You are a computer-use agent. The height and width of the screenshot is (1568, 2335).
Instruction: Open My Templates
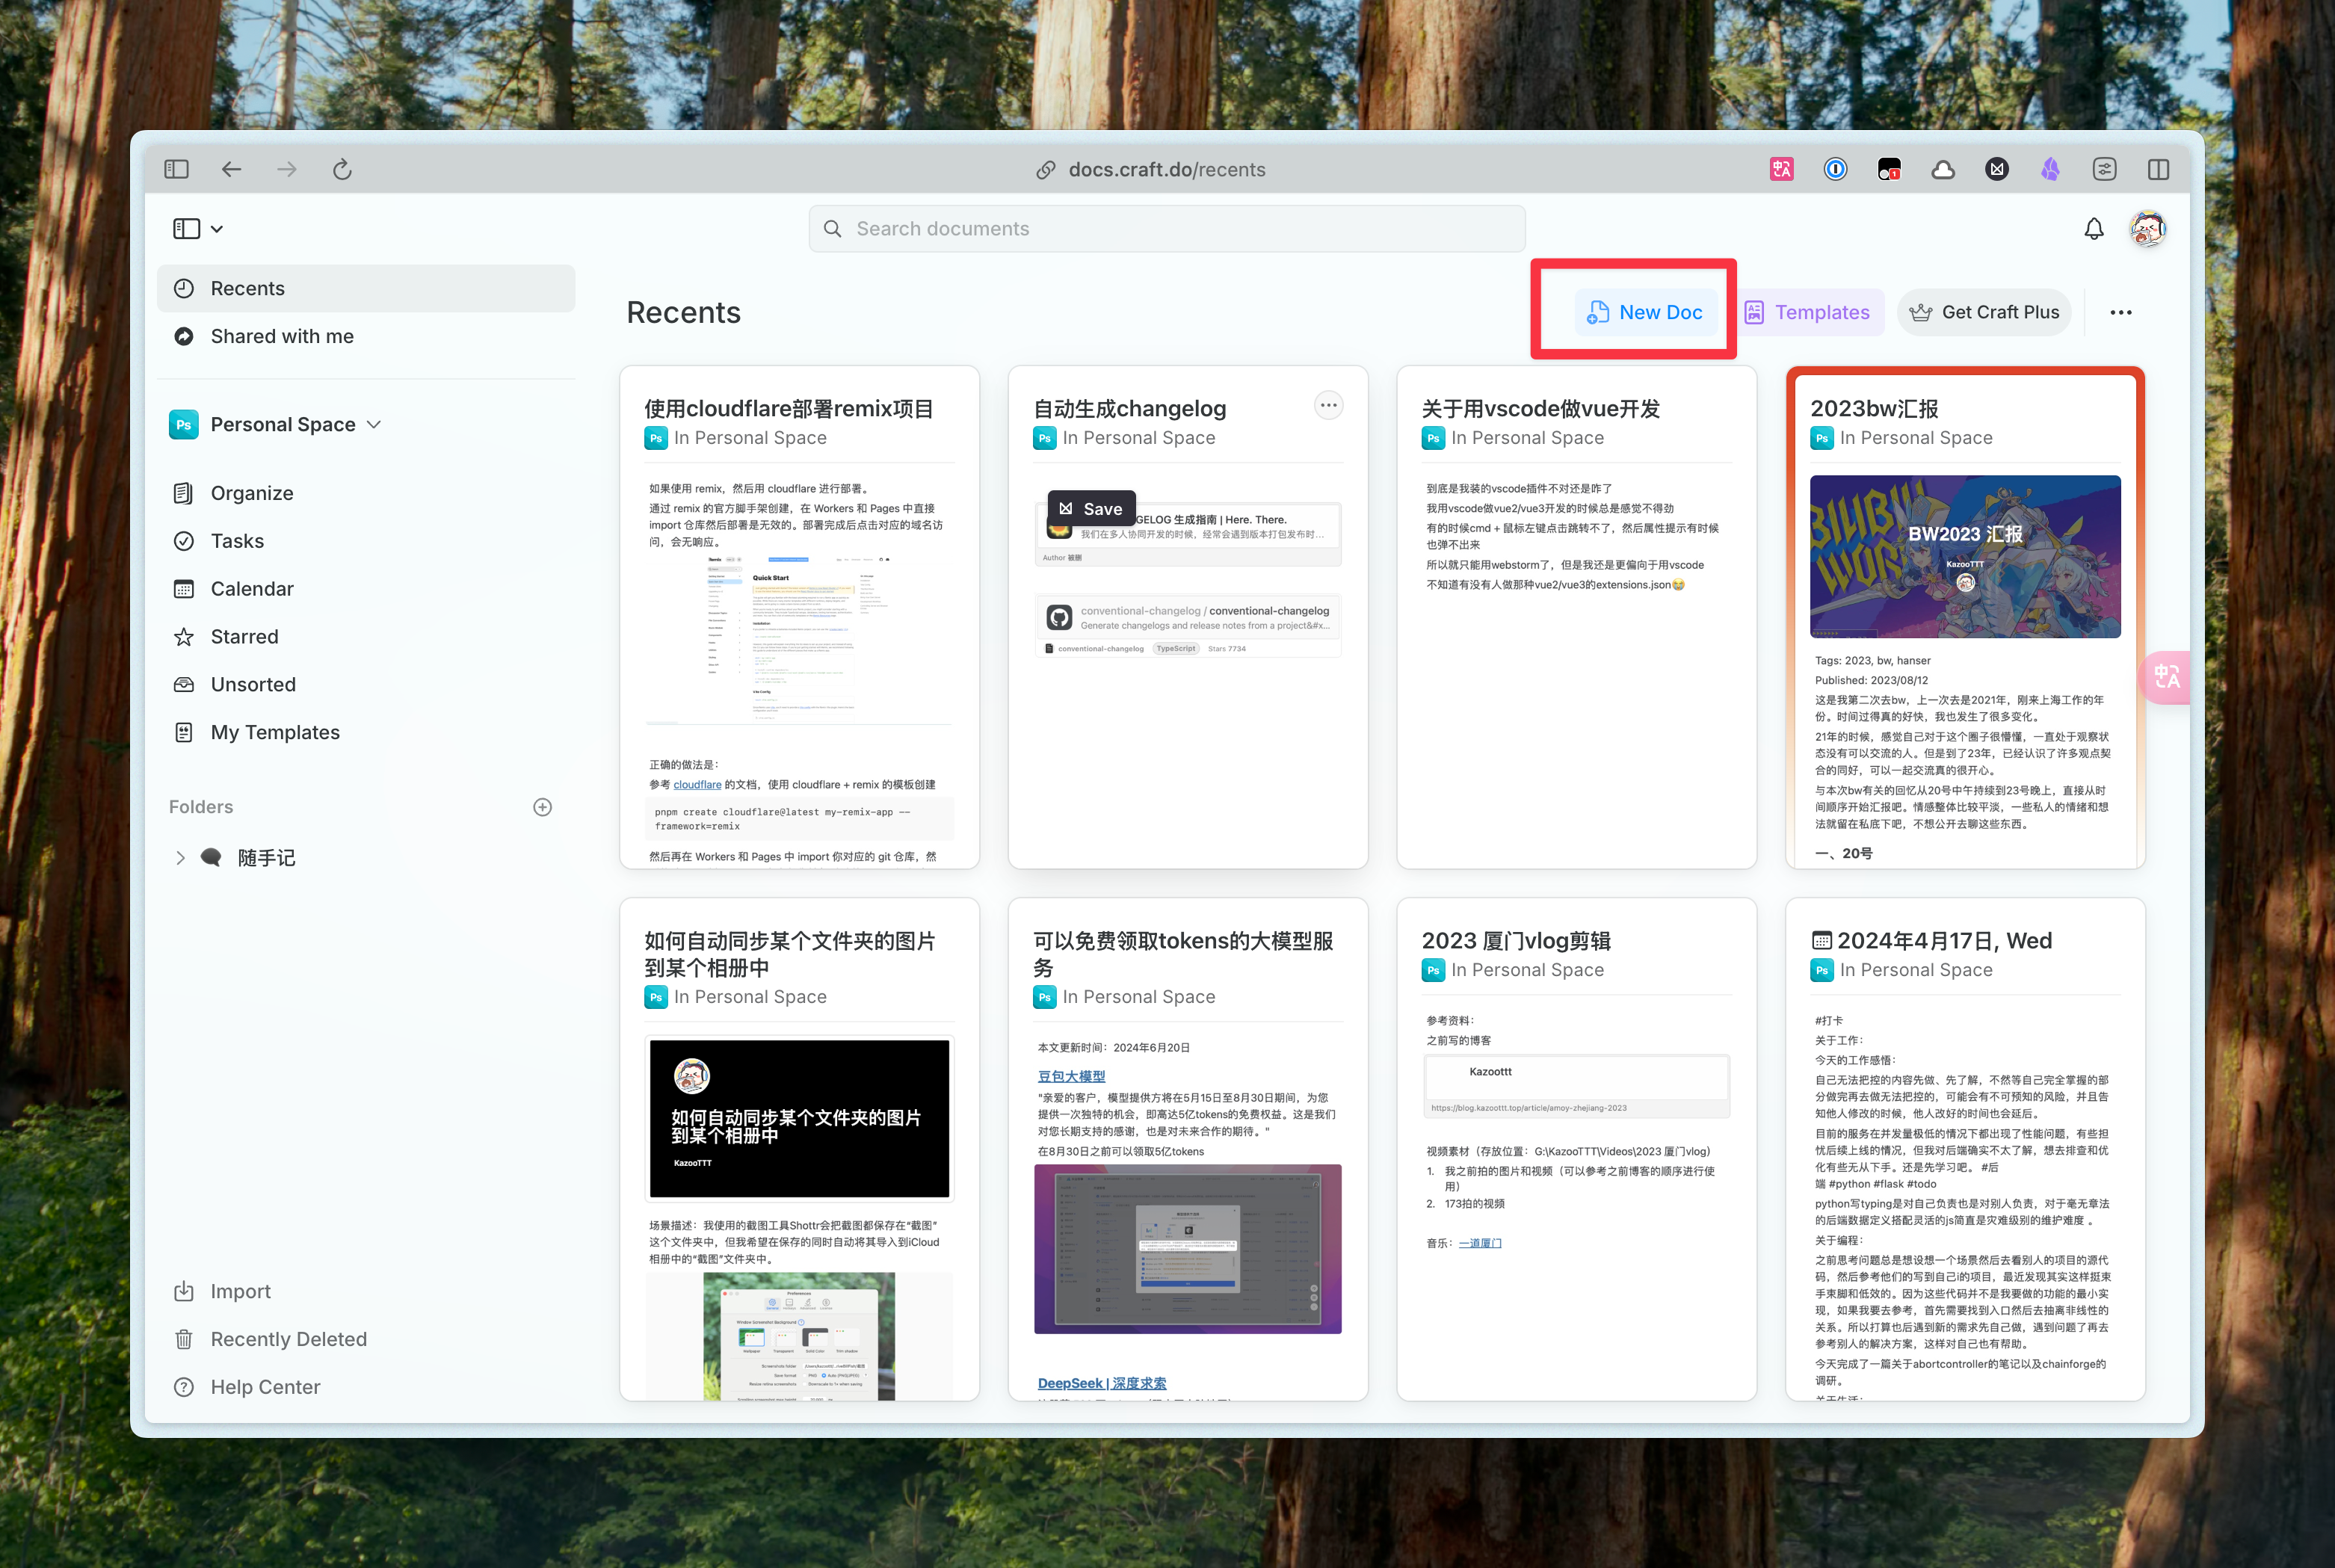tap(366, 733)
